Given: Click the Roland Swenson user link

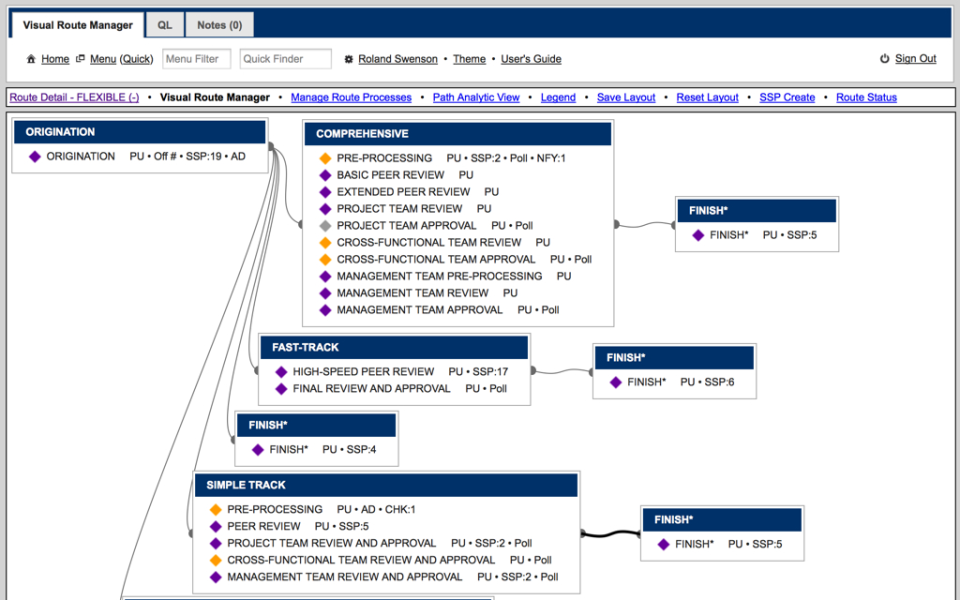Looking at the screenshot, I should coord(398,59).
